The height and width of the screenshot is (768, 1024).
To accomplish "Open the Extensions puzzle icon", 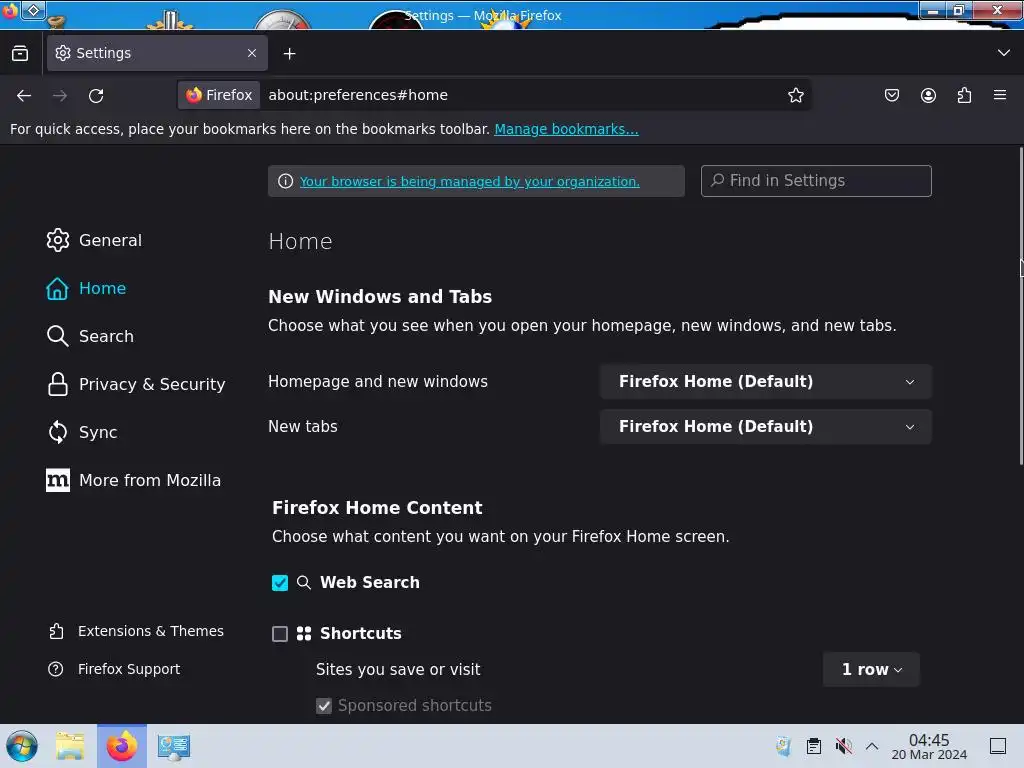I will click(x=964, y=95).
